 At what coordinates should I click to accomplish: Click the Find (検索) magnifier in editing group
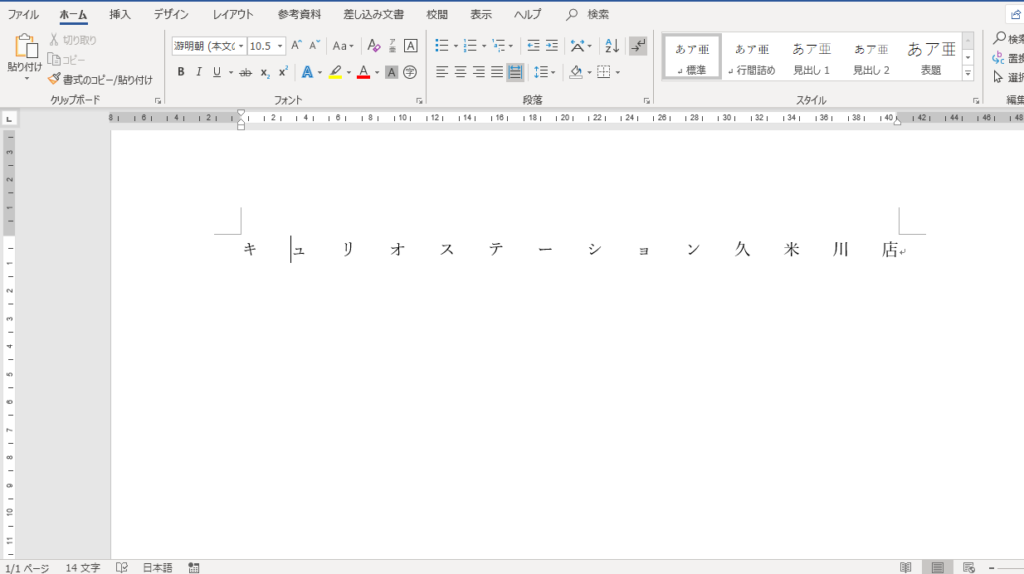pyautogui.click(x=999, y=39)
